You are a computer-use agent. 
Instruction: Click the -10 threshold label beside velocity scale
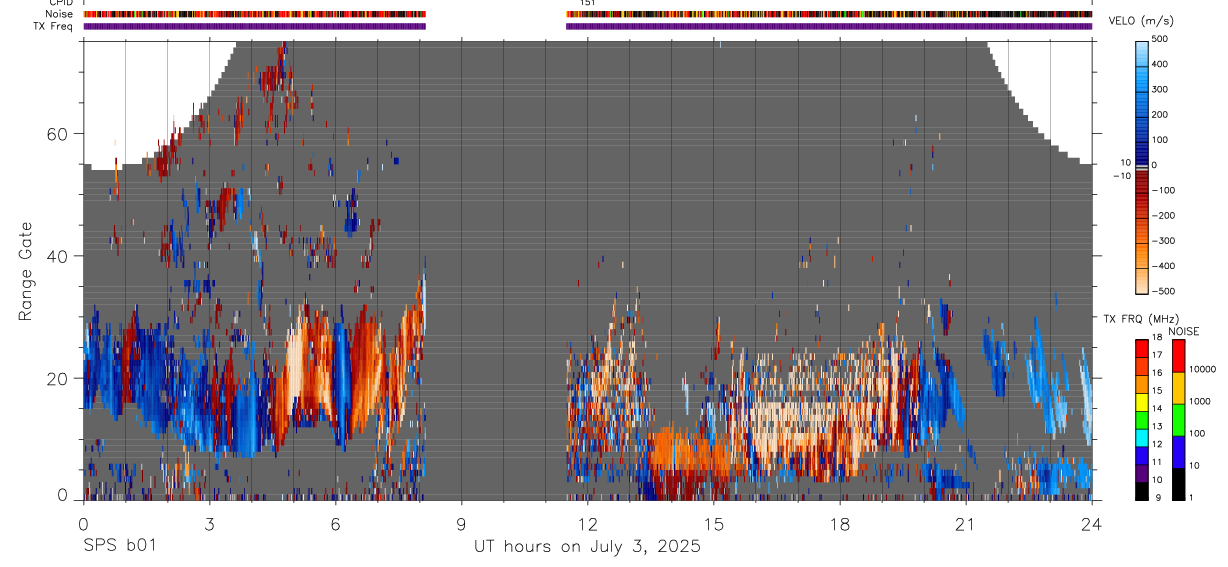1120,176
